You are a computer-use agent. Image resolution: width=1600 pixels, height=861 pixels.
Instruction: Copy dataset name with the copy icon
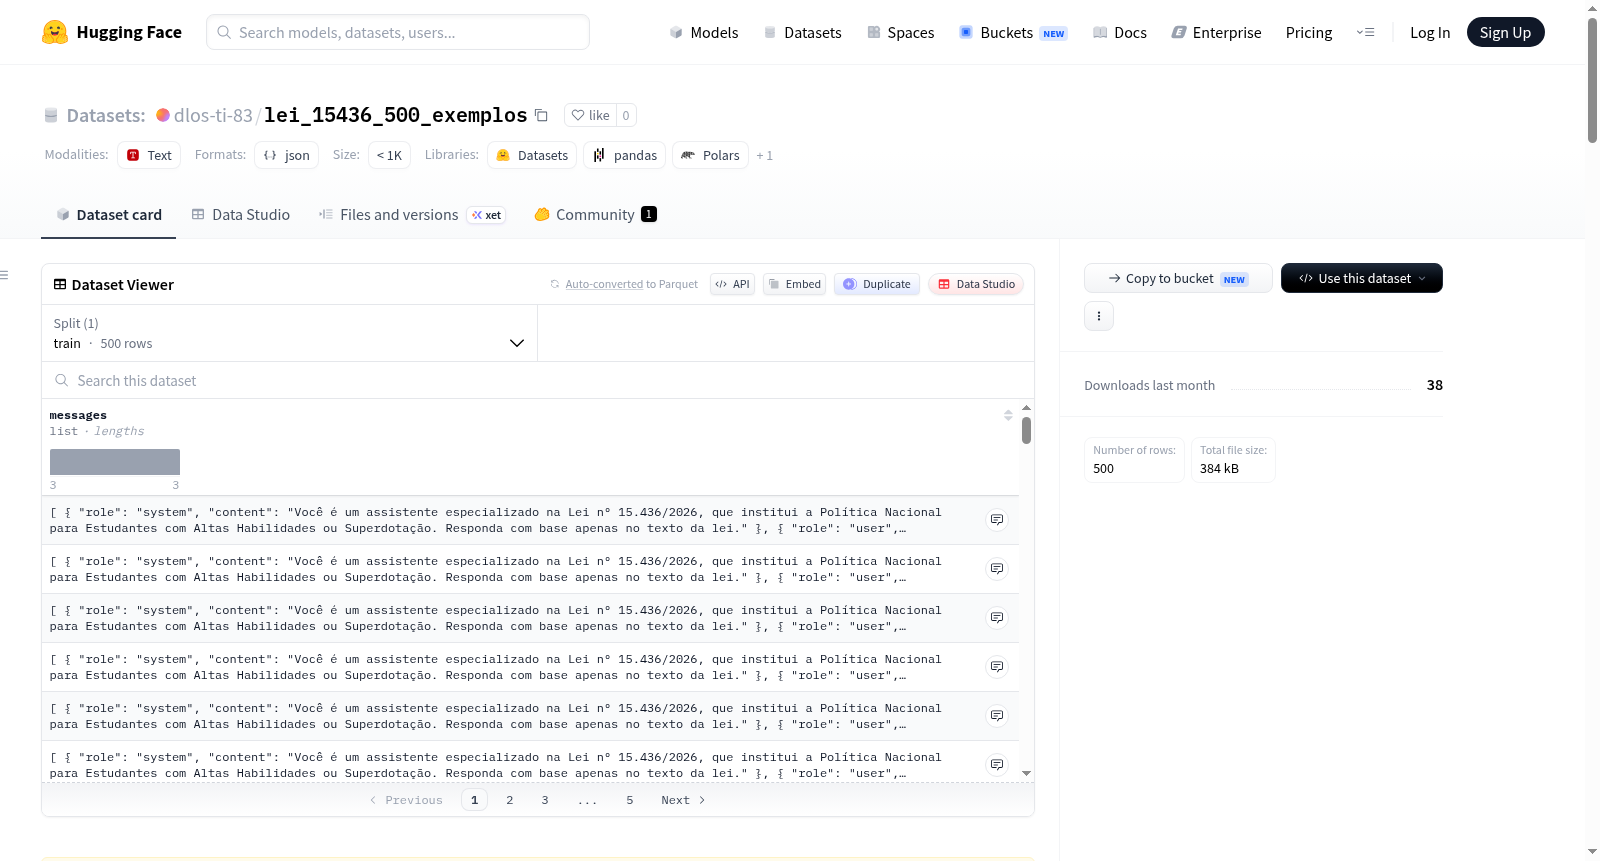coord(541,115)
